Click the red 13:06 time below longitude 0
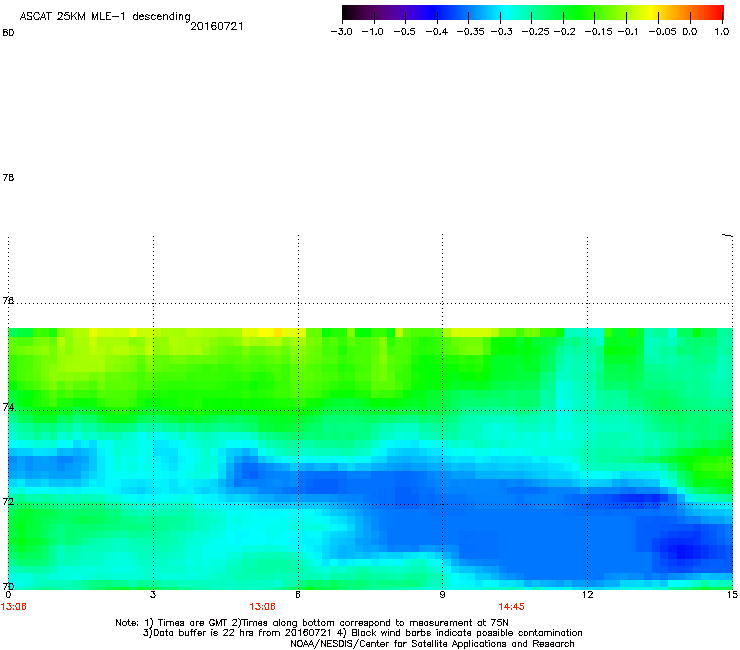Image resolution: width=740 pixels, height=650 pixels. 14,607
